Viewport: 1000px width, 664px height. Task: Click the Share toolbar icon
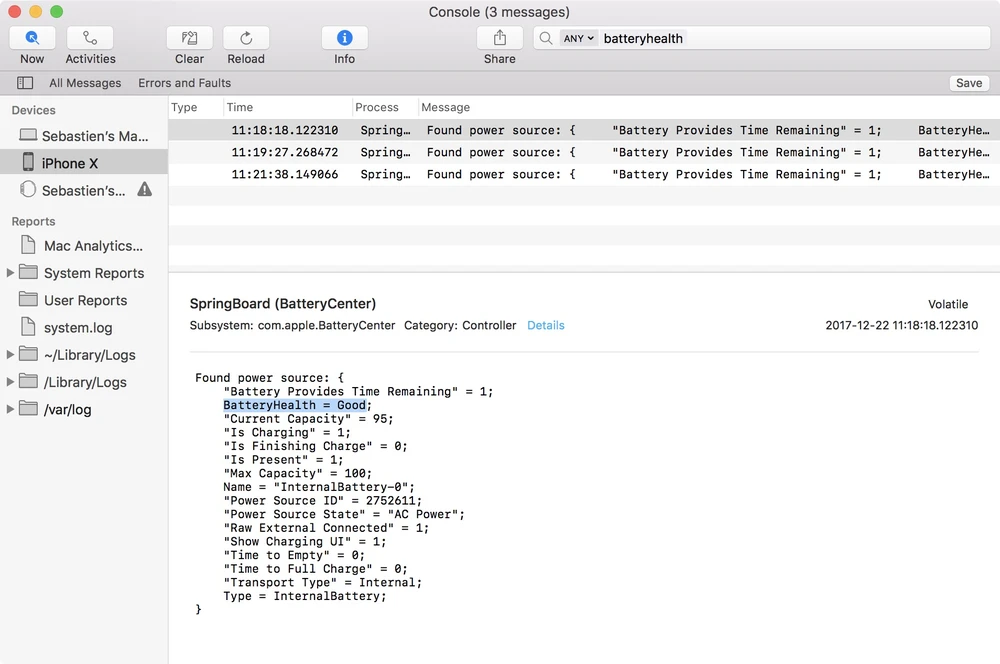tap(500, 38)
